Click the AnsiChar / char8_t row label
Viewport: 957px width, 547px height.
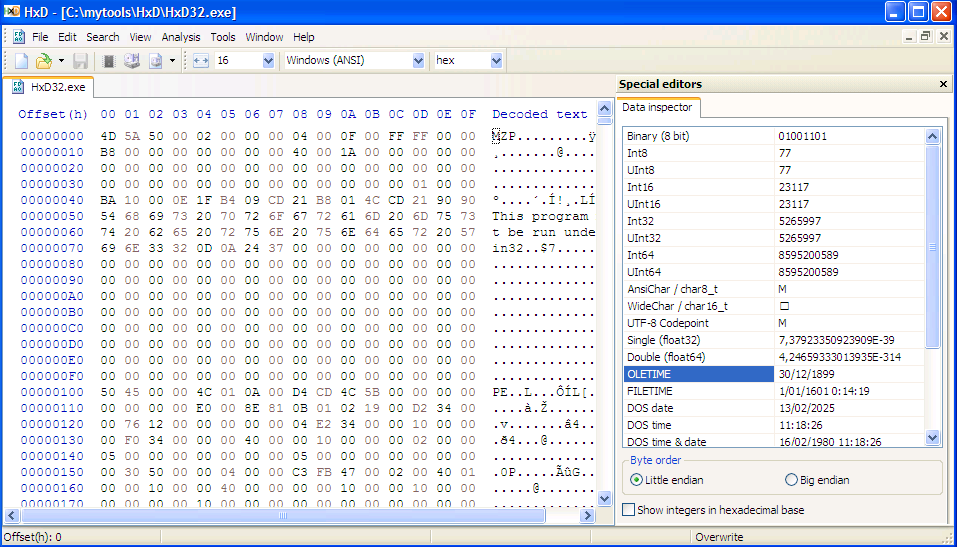[672, 289]
